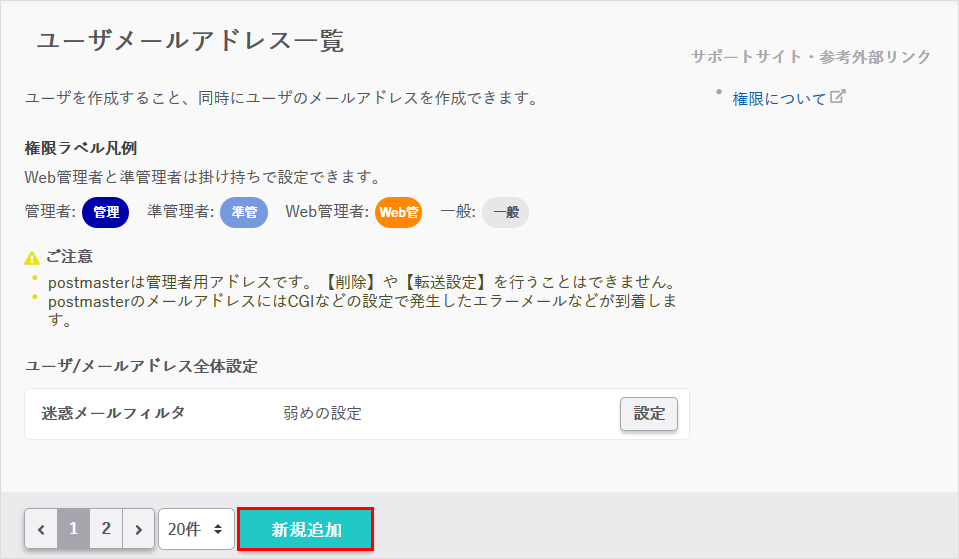Open the 20件 items-per-page dropdown

click(196, 529)
